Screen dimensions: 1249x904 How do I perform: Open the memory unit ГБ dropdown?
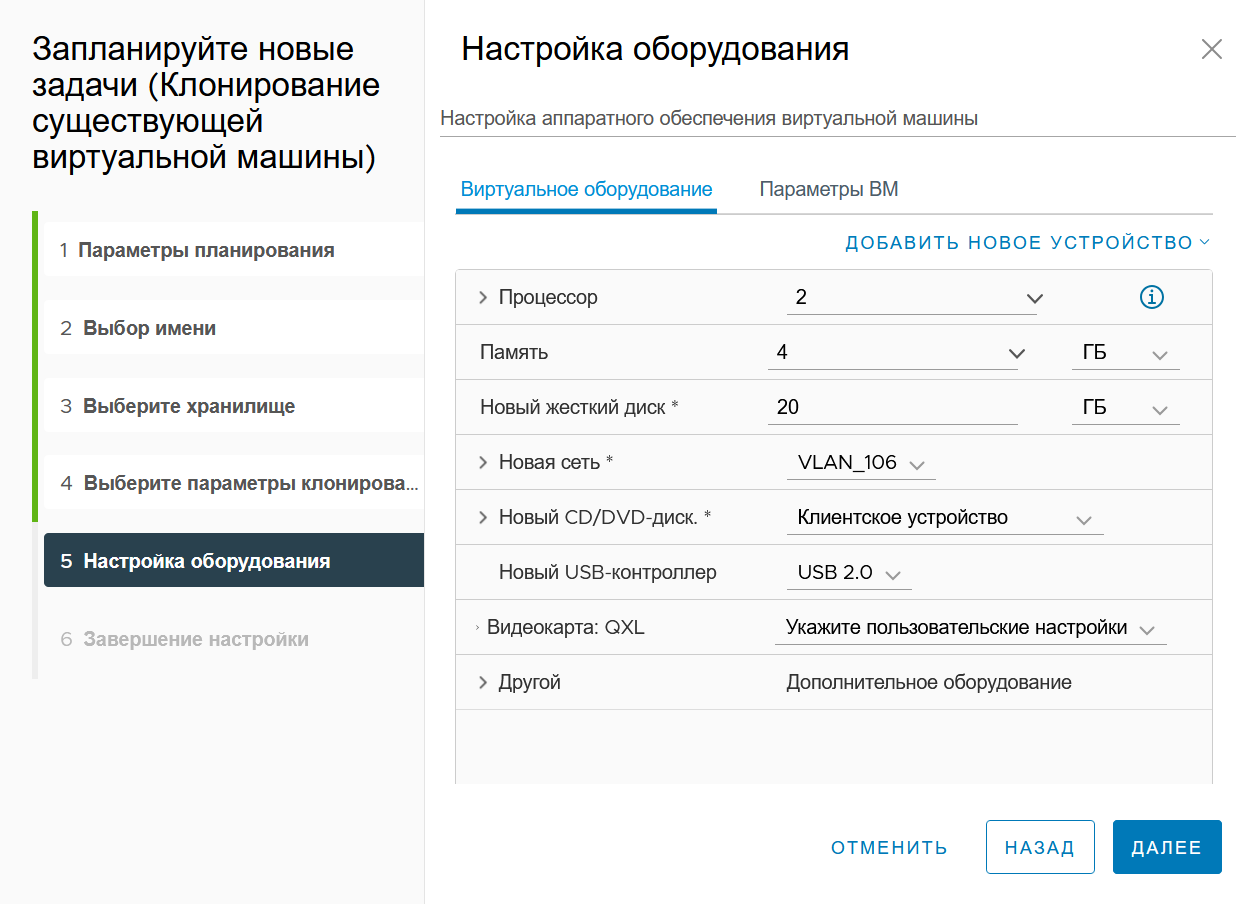[x=1125, y=353]
